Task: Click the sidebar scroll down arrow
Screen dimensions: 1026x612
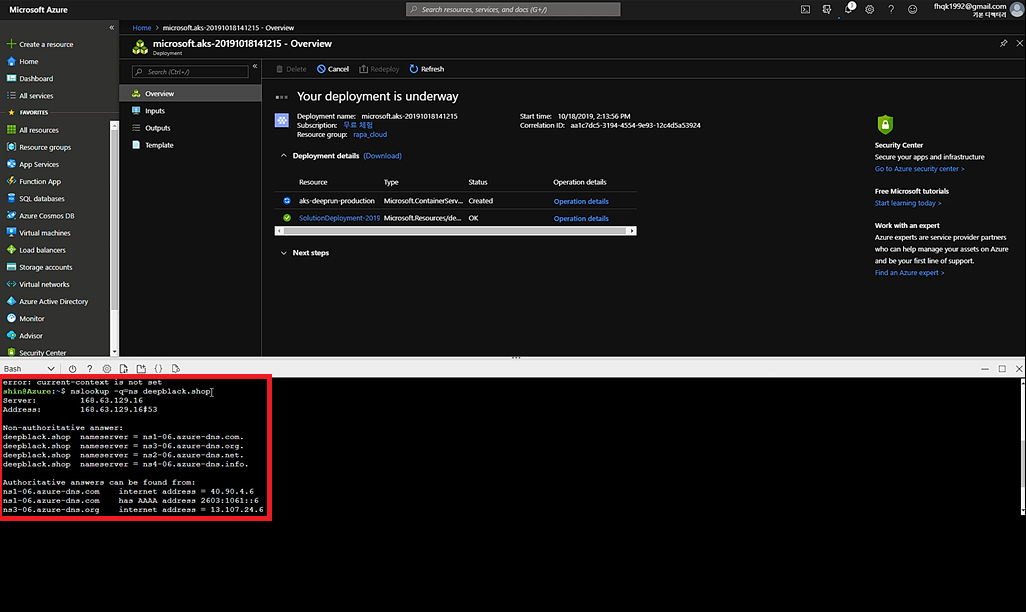Action: click(x=115, y=352)
